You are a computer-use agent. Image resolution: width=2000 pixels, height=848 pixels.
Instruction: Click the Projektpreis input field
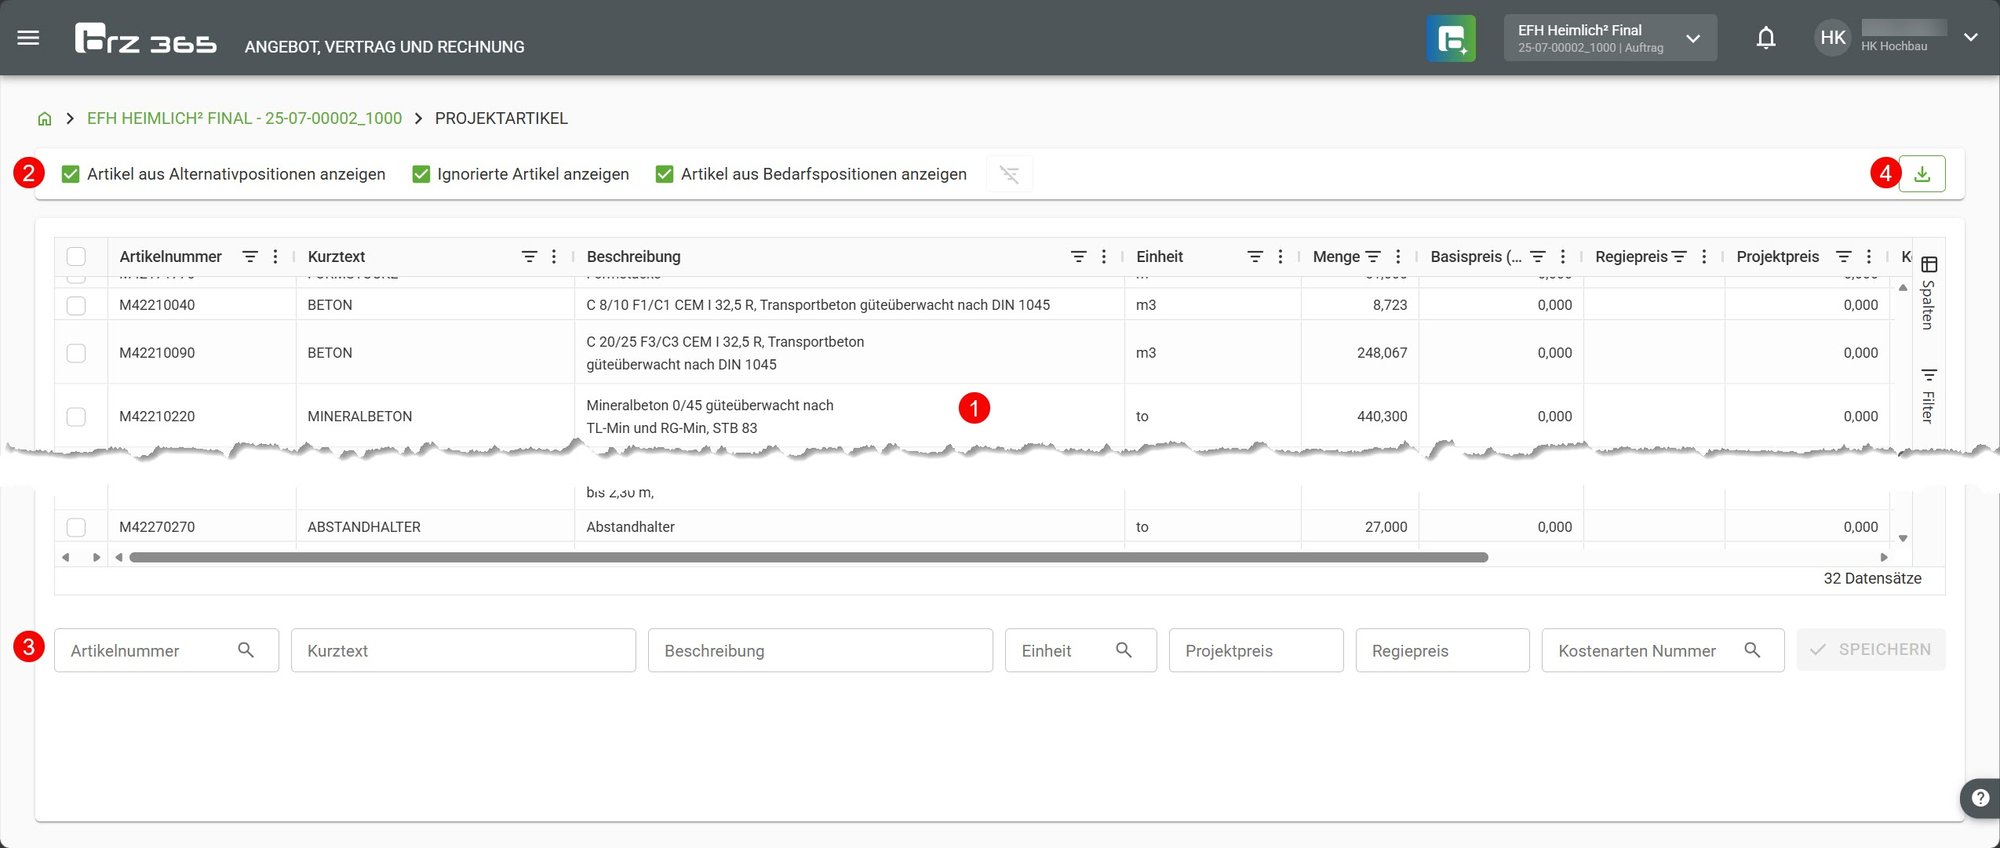click(x=1256, y=650)
